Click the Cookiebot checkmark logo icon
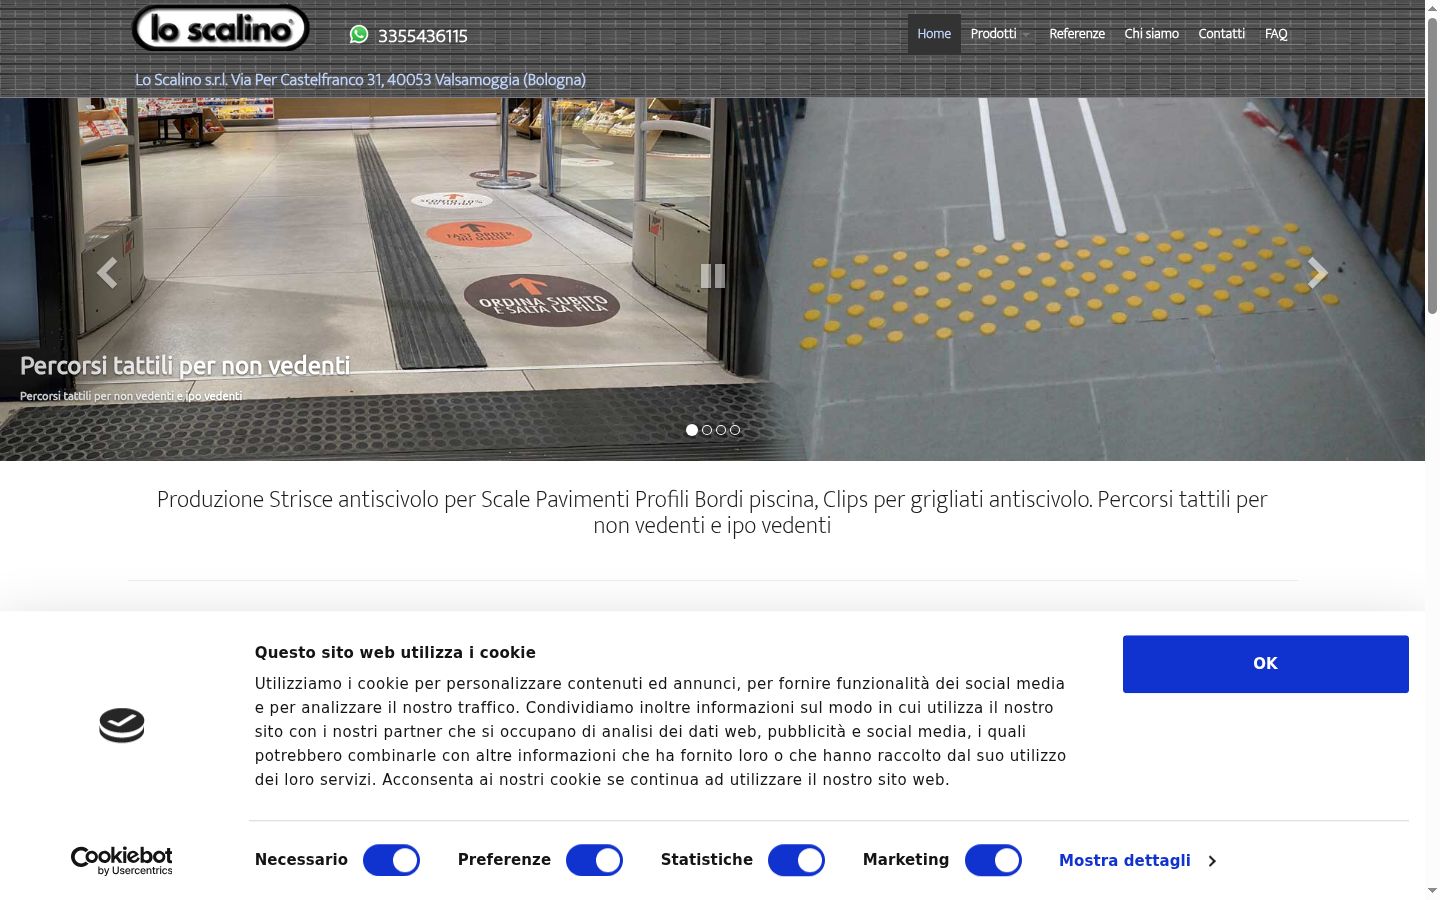Viewport: 1440px width, 900px height. pos(122,725)
